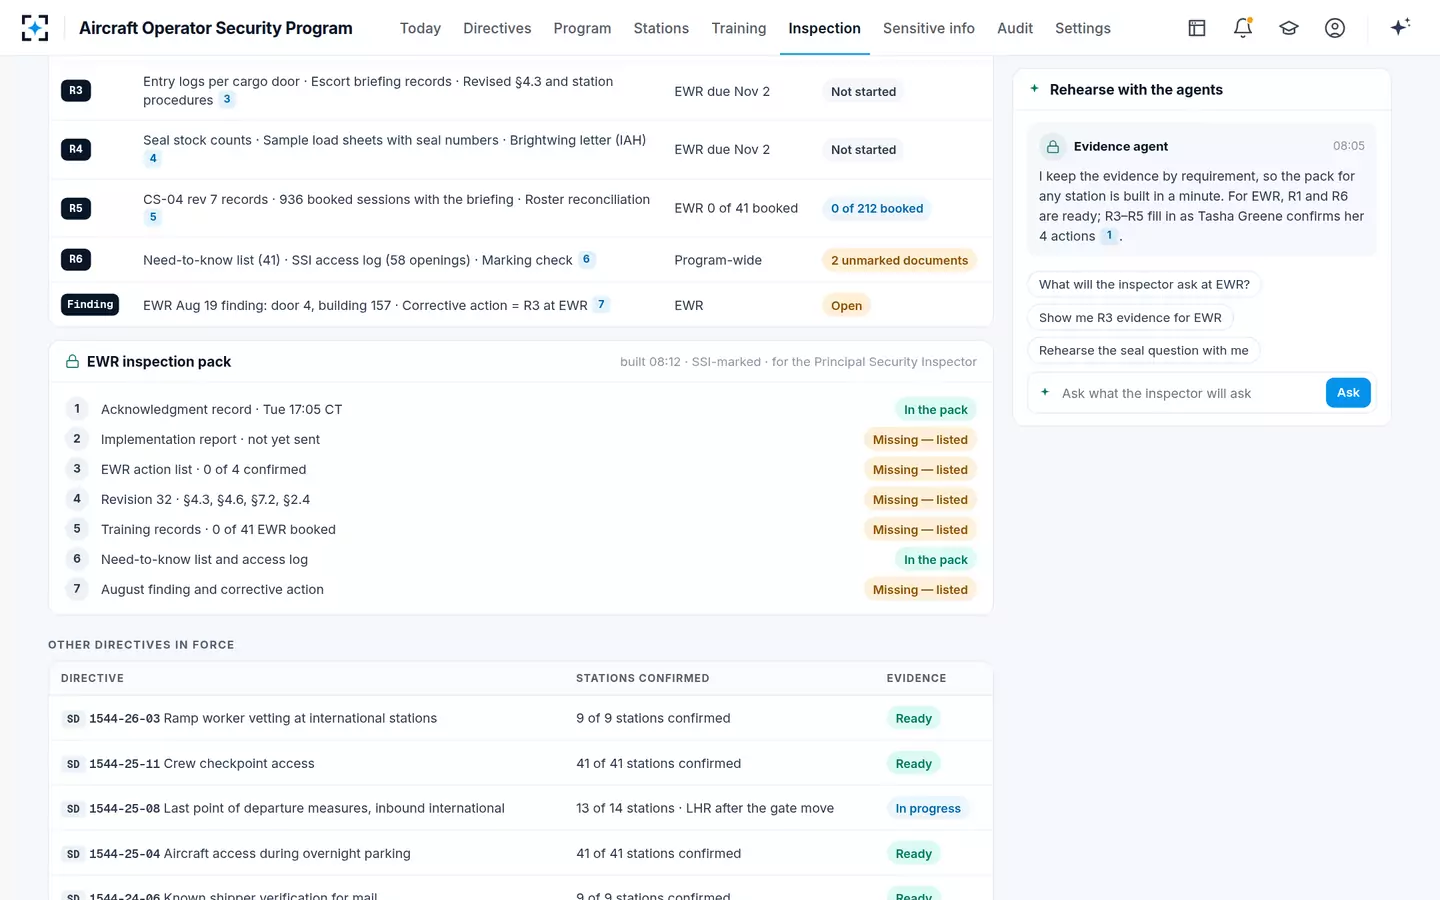Go to the Today tab
1440x900 pixels.
[420, 28]
